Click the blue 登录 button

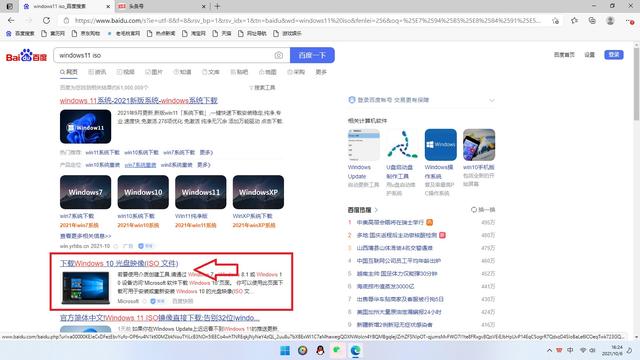(614, 54)
